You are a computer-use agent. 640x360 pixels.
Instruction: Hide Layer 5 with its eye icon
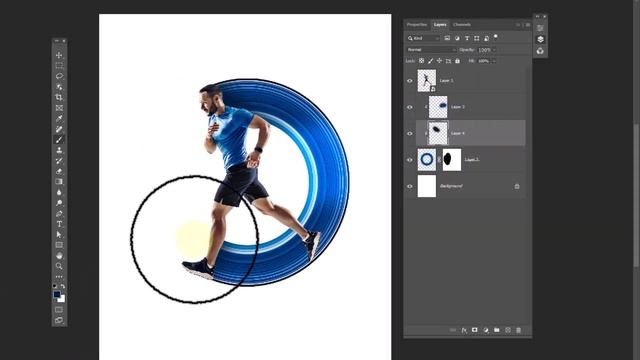(410, 81)
